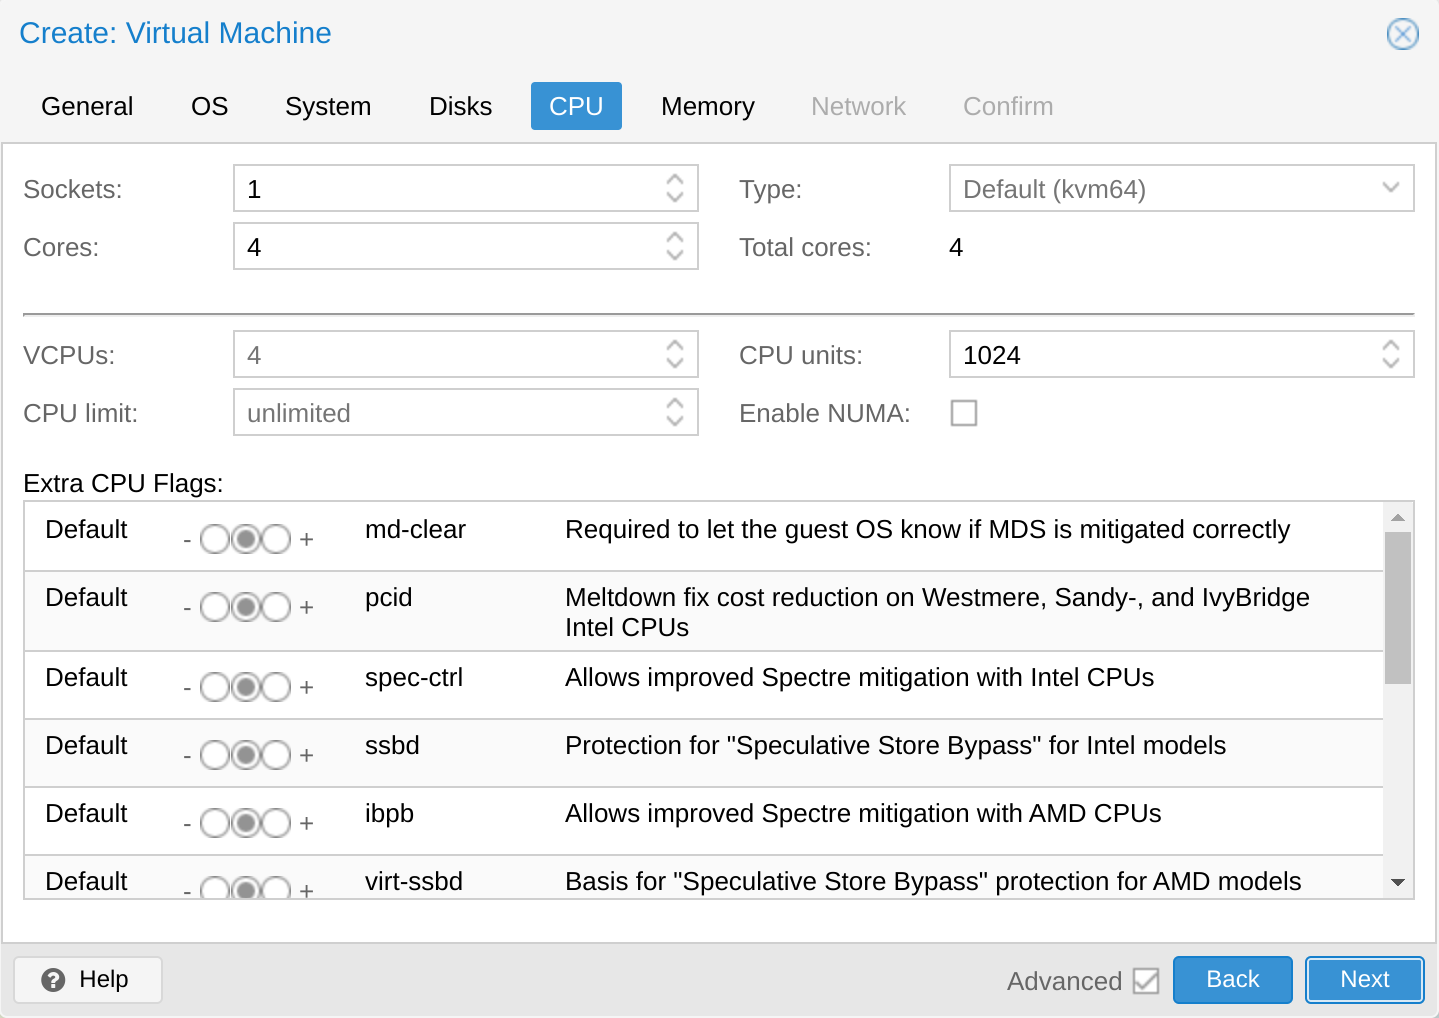
Task: Click the Cores input field
Action: [445, 247]
